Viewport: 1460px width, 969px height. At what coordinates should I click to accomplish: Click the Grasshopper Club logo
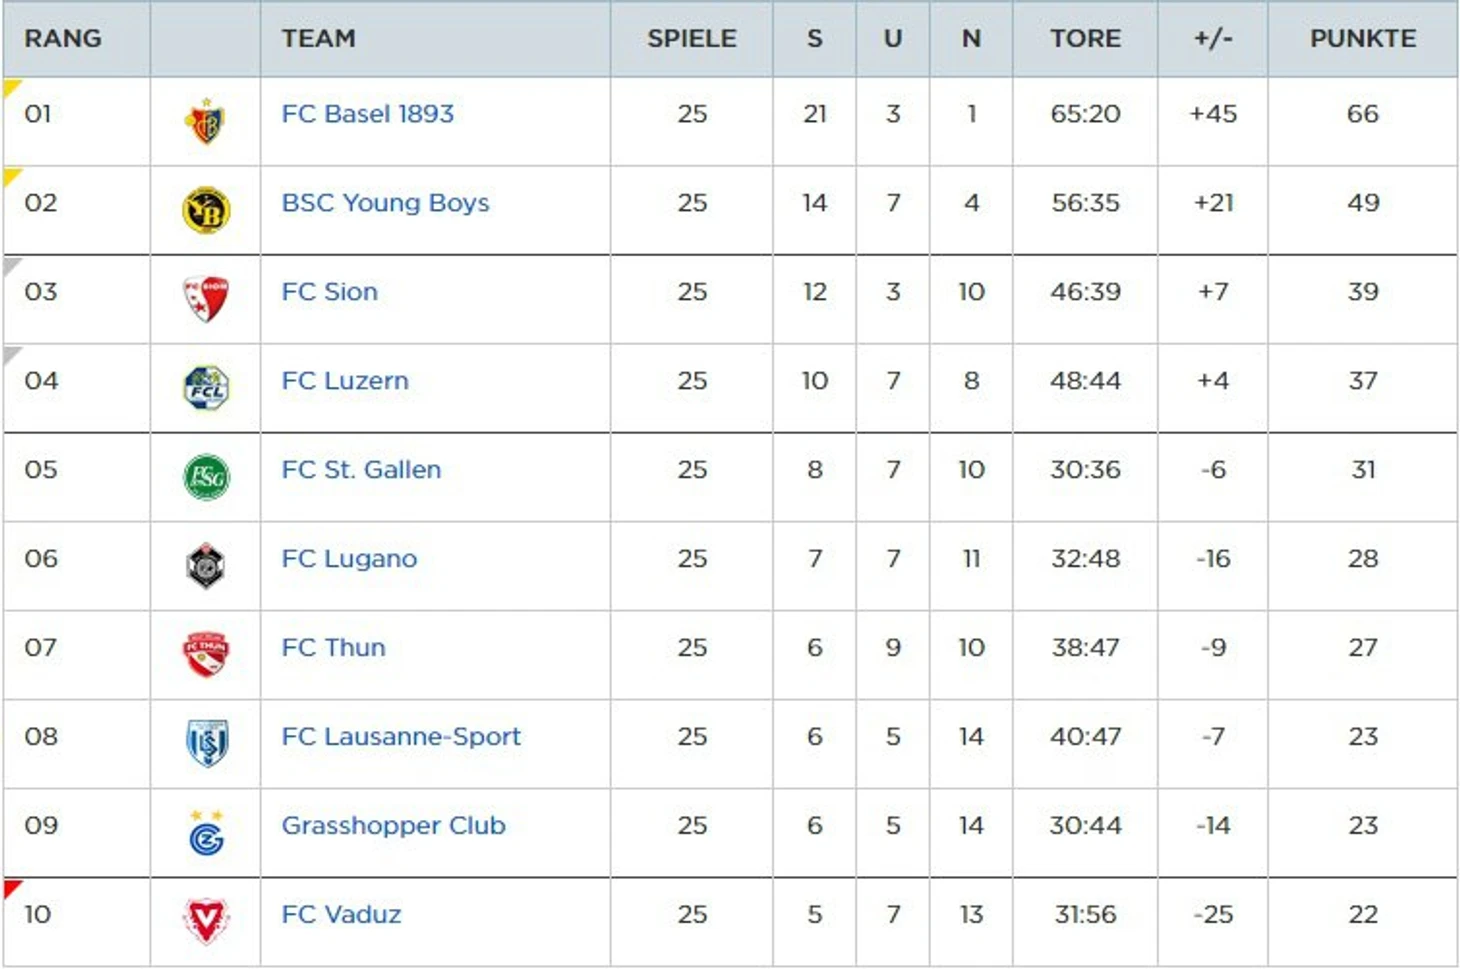click(x=206, y=833)
